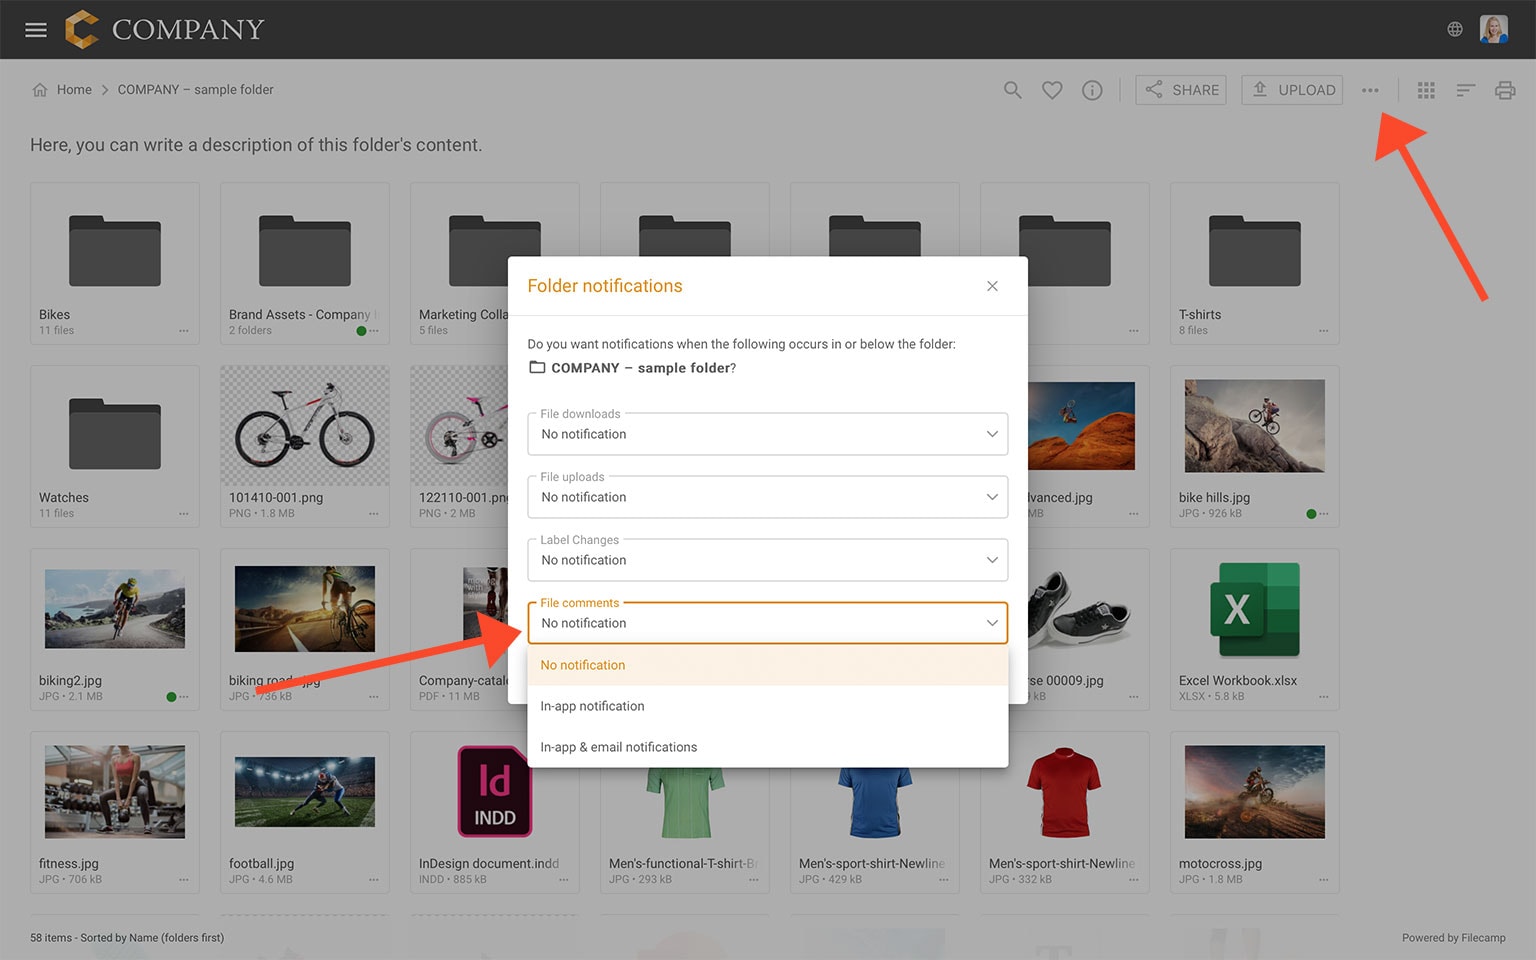The height and width of the screenshot is (960, 1536).
Task: Select "No notification" in the open list
Action: point(583,665)
